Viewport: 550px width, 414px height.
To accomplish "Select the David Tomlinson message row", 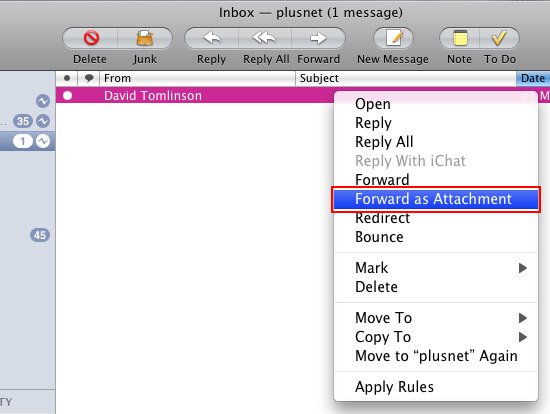I will (x=195, y=95).
